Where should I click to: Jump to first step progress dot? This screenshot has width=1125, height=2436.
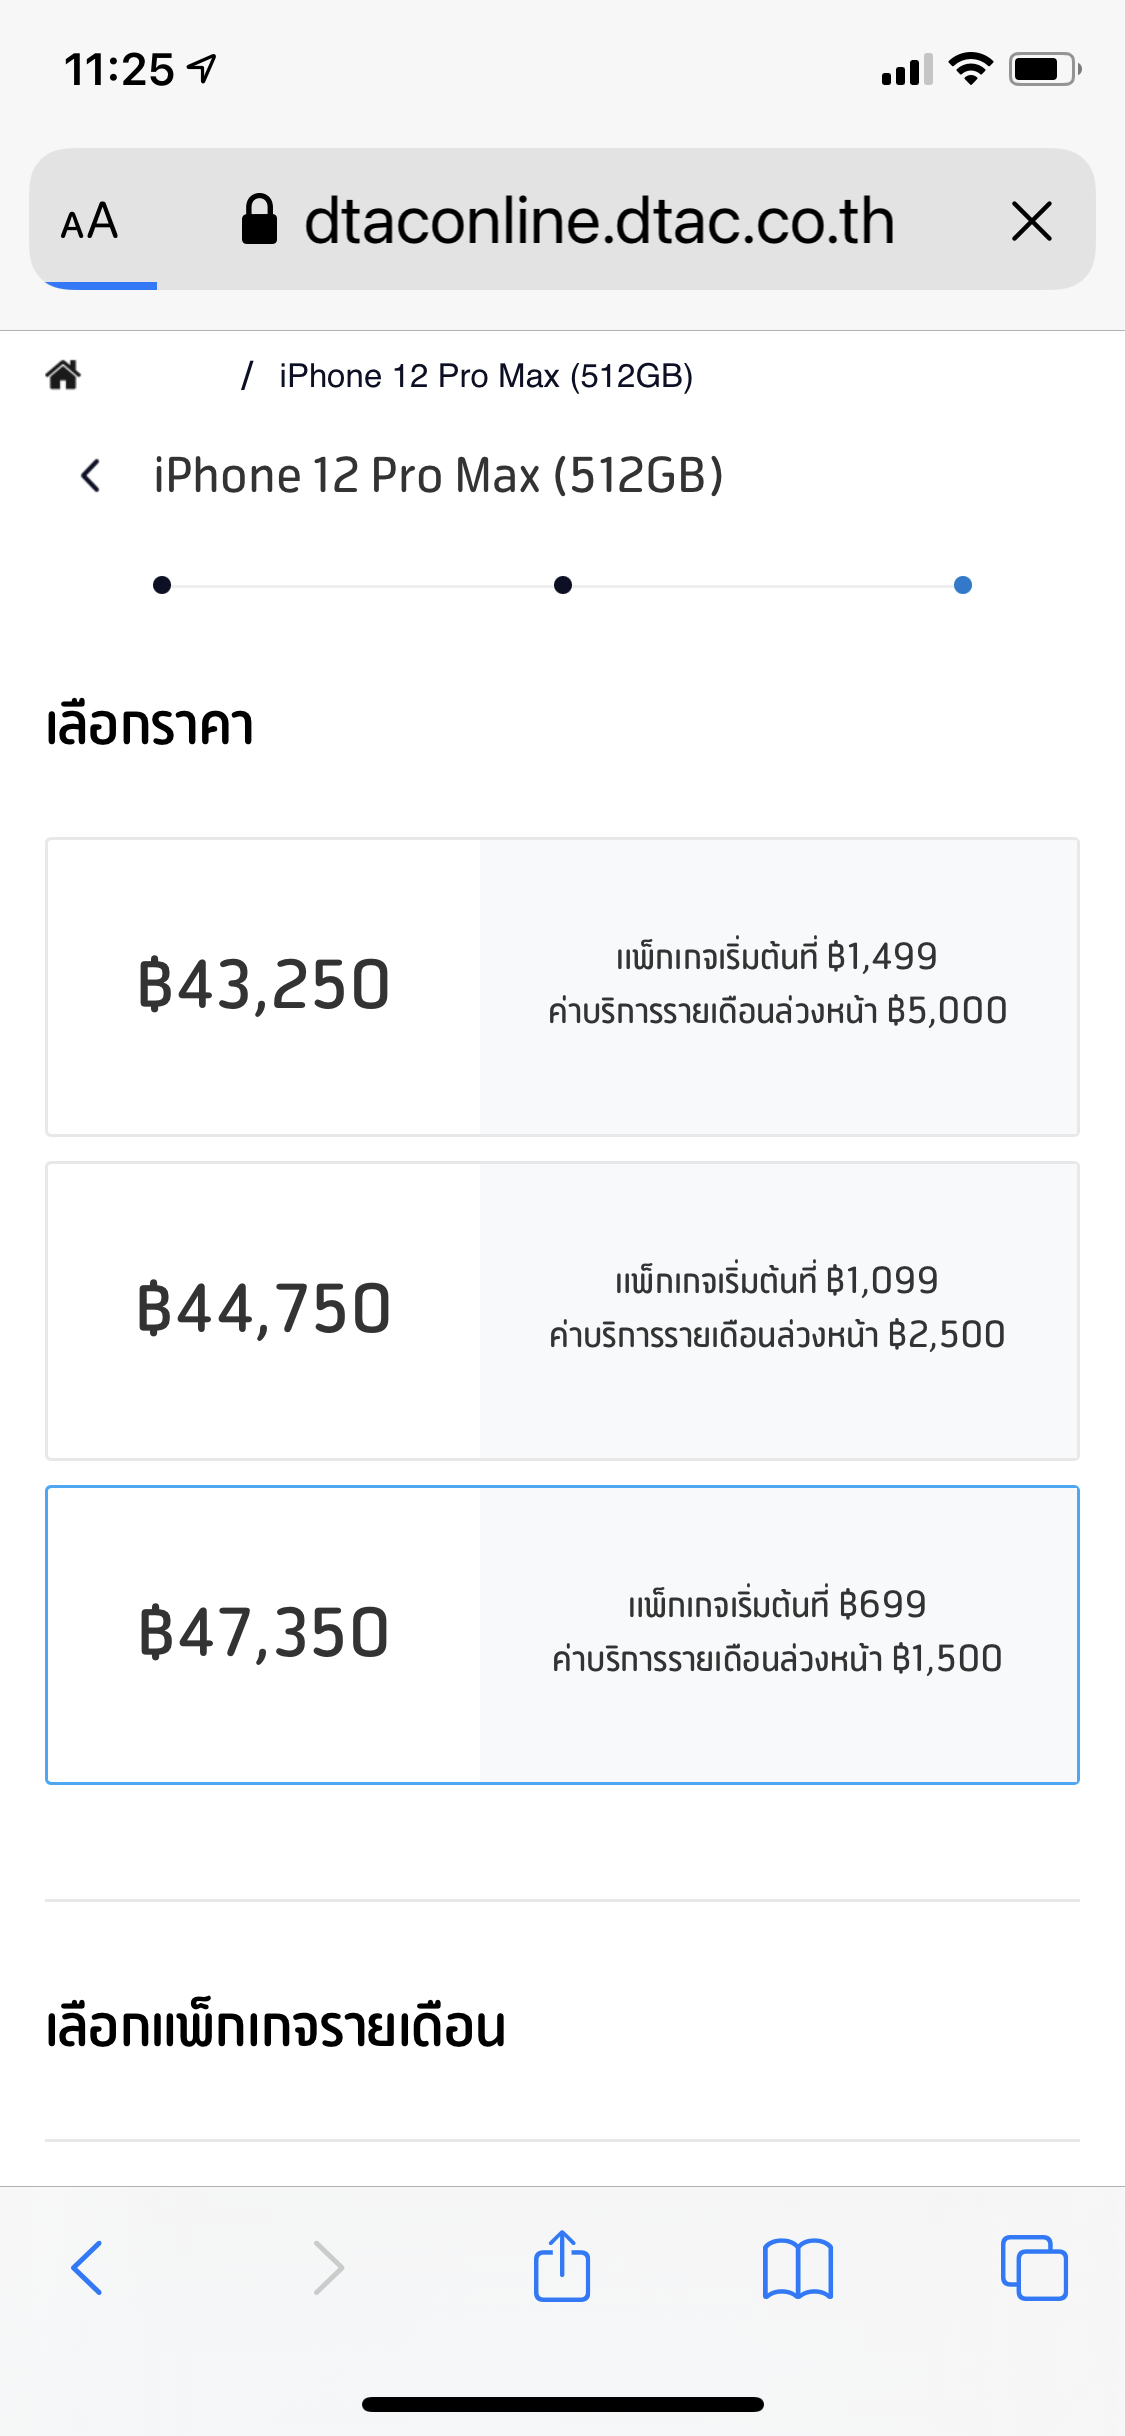click(x=162, y=585)
